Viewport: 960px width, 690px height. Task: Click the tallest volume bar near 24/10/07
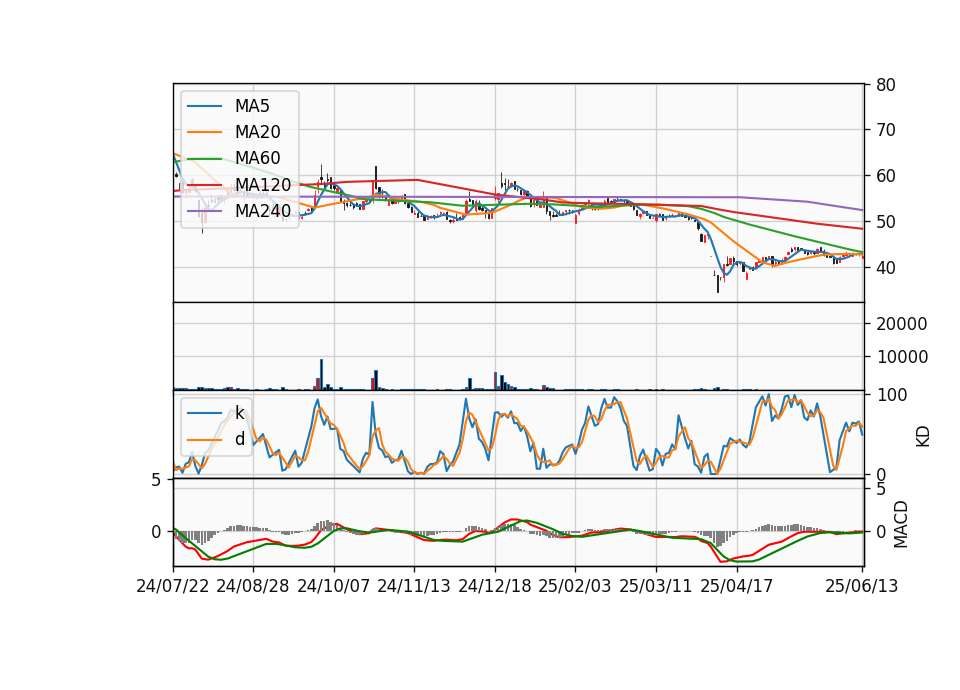pos(321,375)
